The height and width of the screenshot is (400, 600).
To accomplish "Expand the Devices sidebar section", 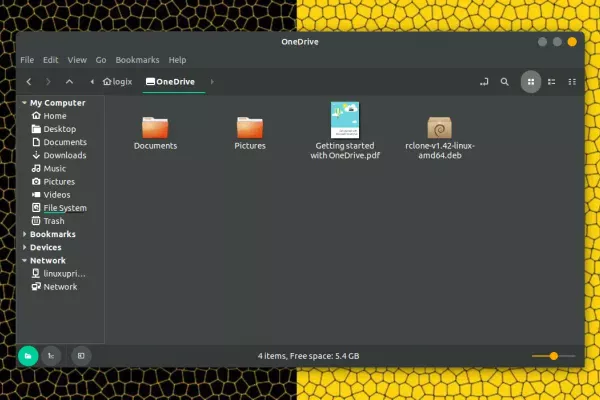I will [x=24, y=247].
